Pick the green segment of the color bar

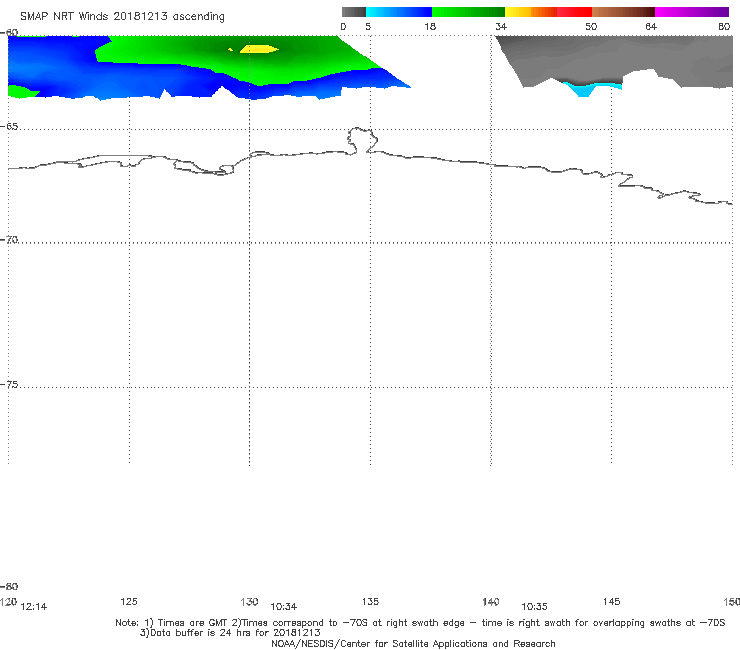(468, 12)
